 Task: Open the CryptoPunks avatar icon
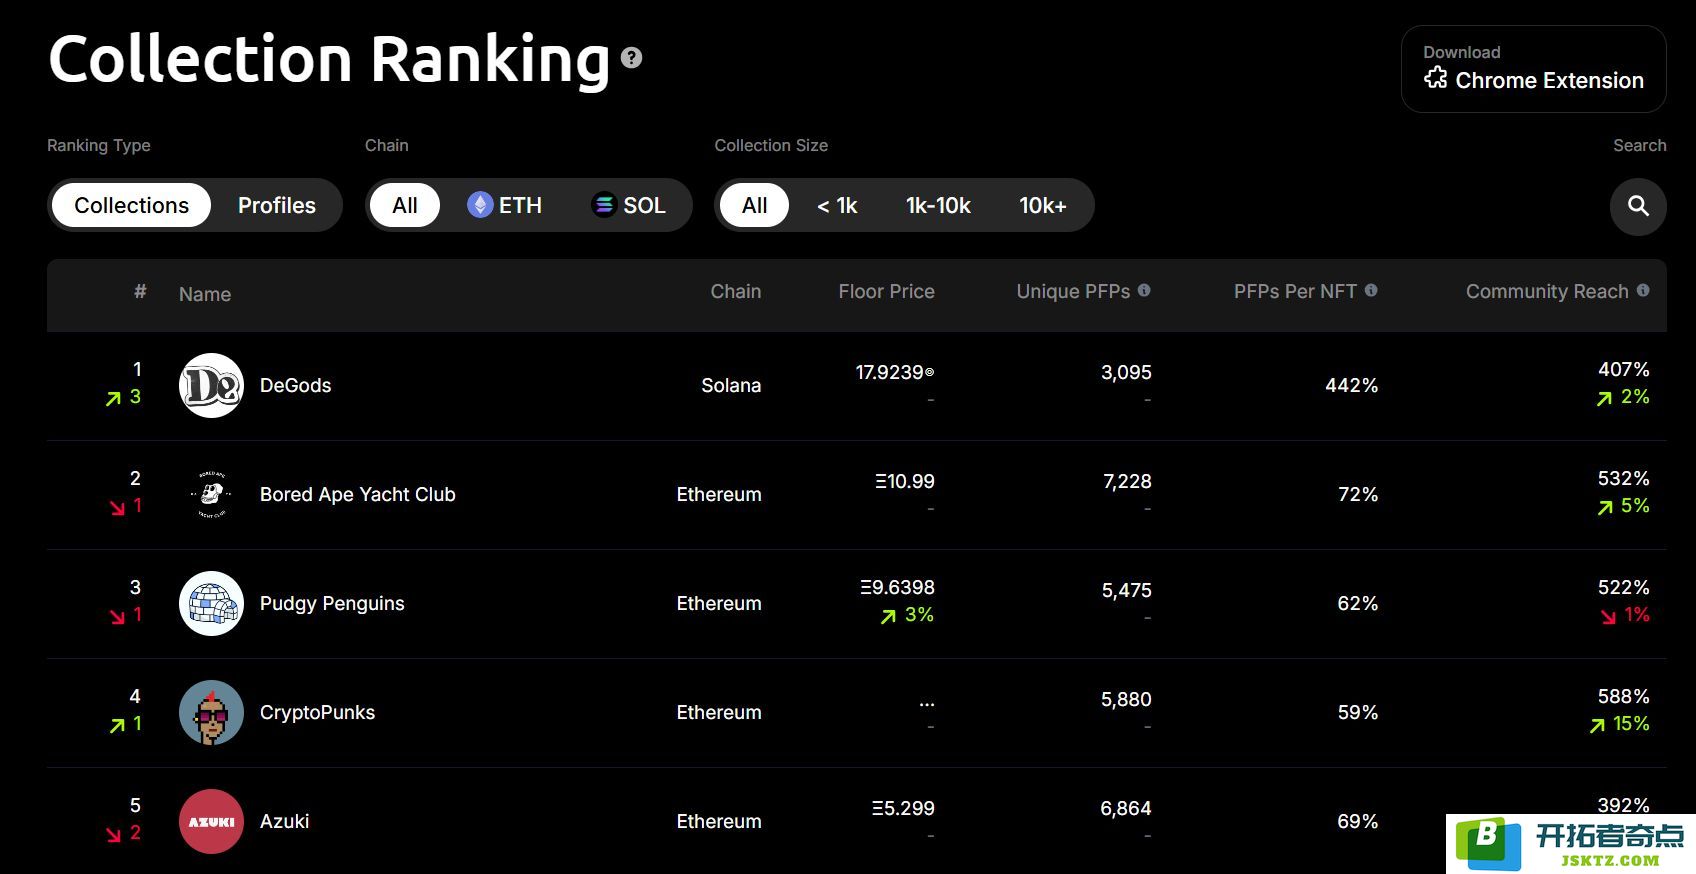pos(211,712)
